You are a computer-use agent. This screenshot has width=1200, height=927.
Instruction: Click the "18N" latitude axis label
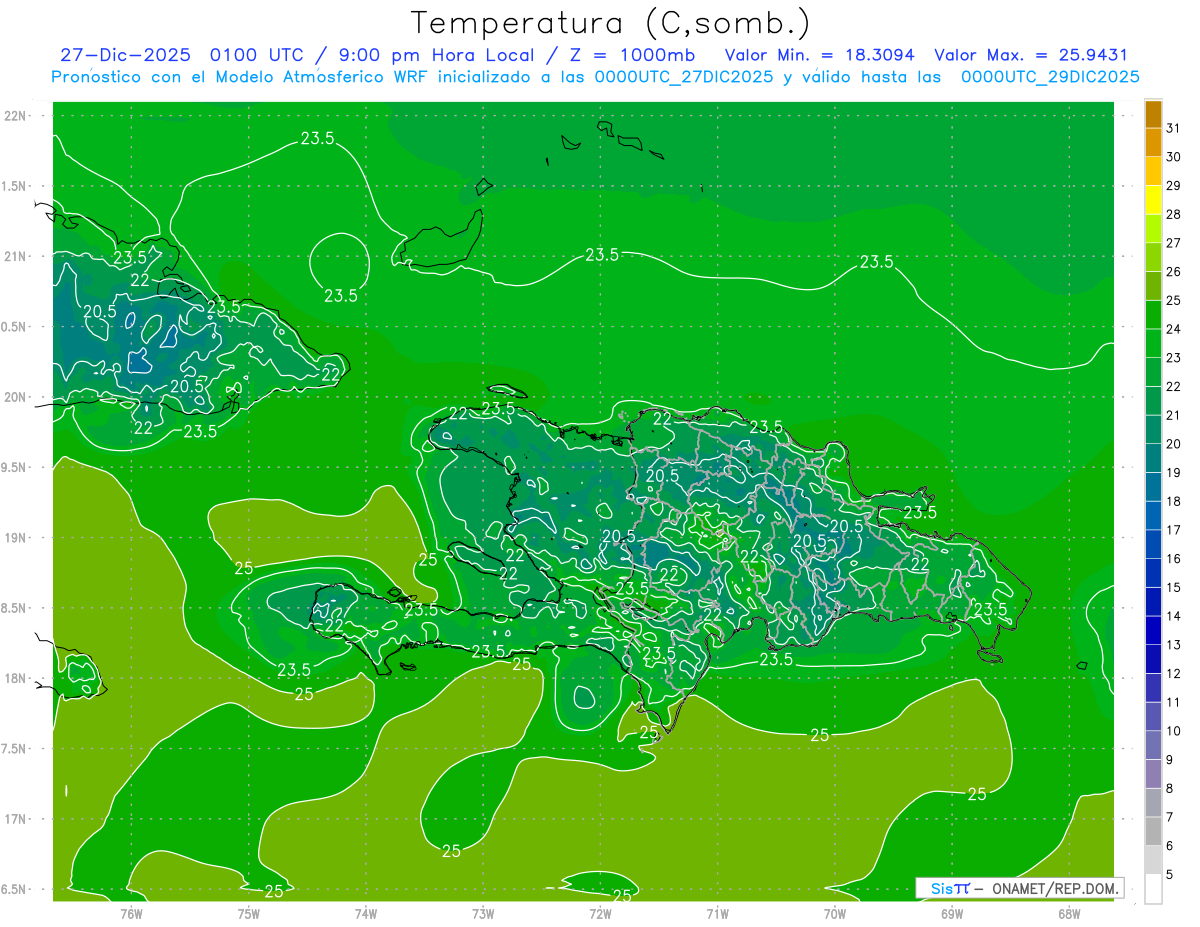[x=15, y=678]
